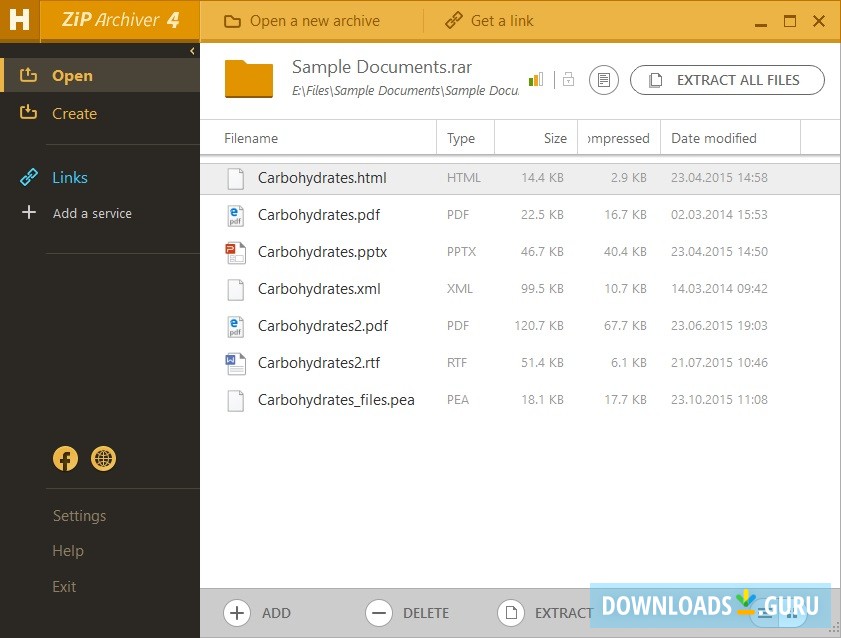
Task: Click the compression level bars icon
Action: 536,79
